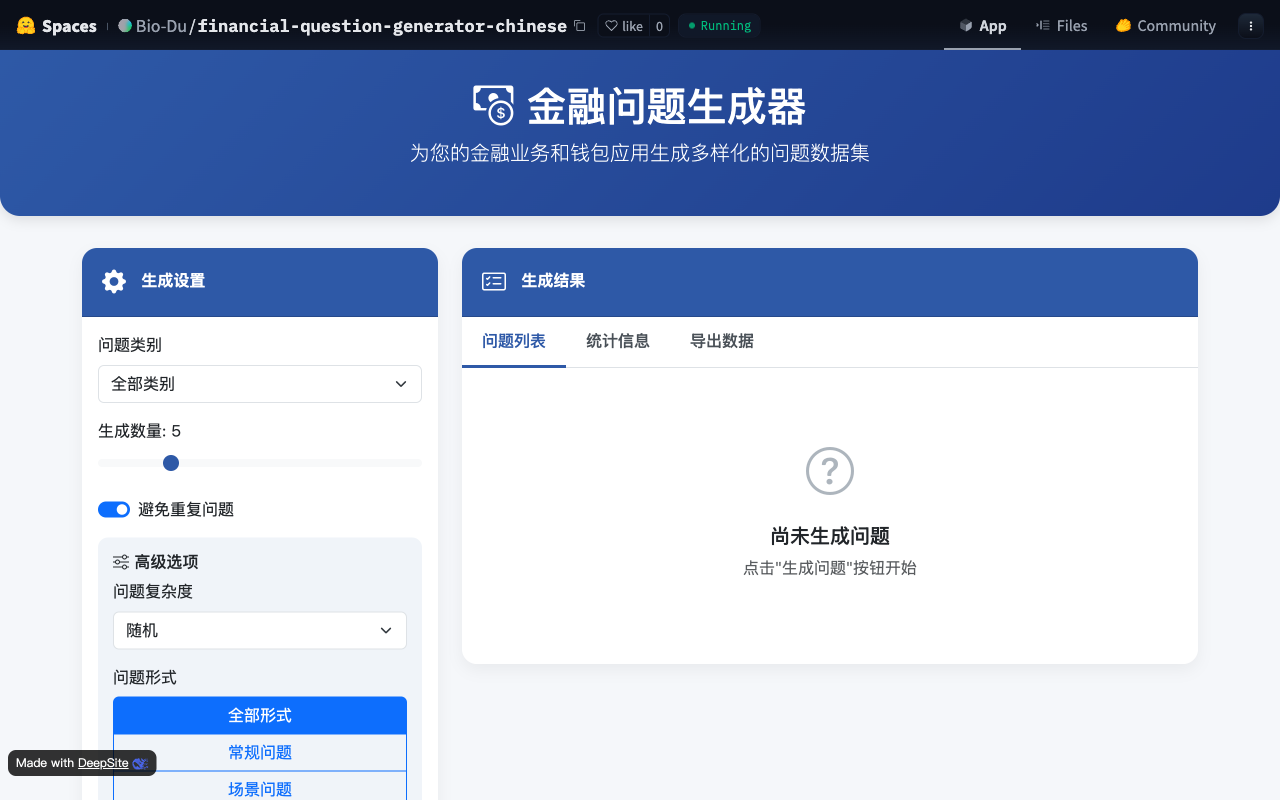Click the 金融问题生成器 title
1280x800 pixels.
(x=666, y=106)
